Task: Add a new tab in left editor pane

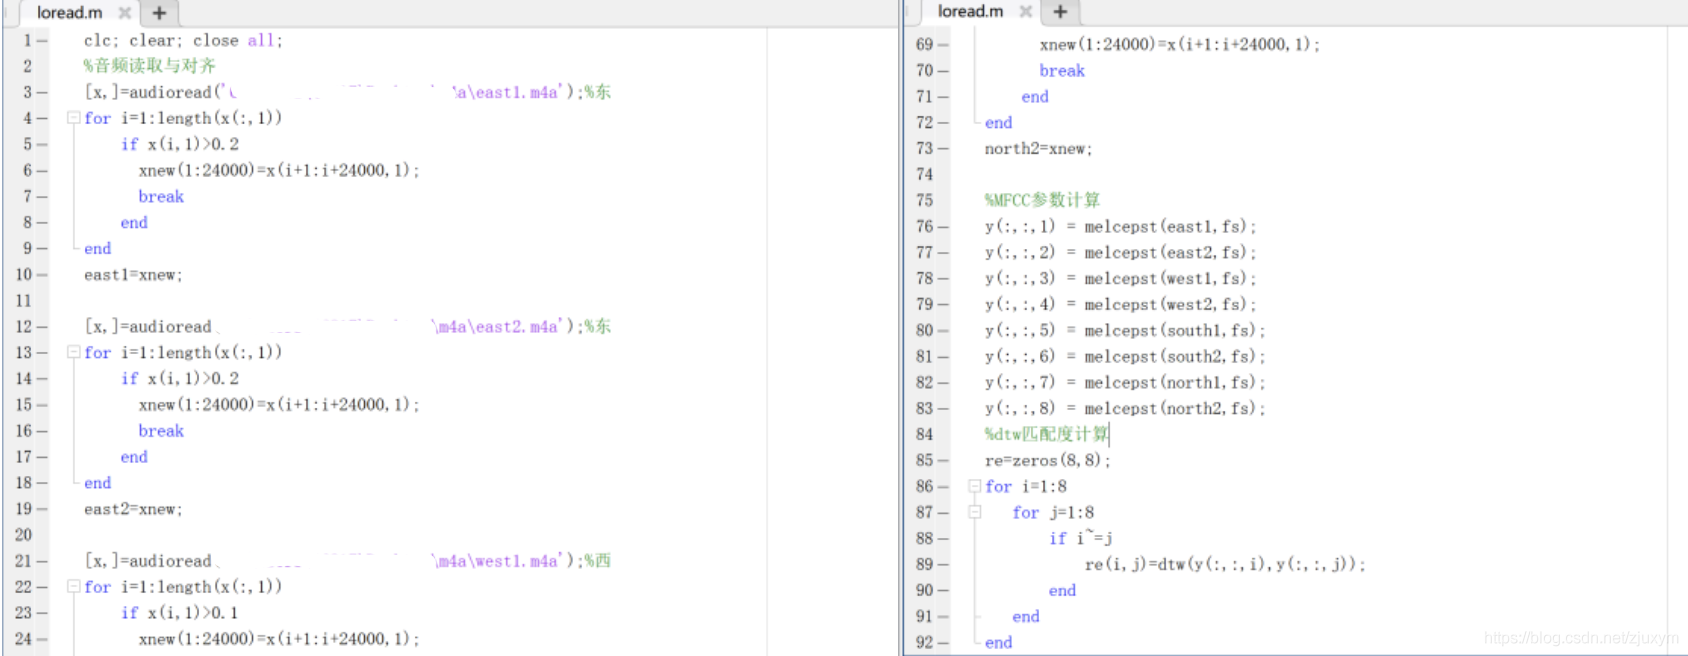Action: tap(159, 13)
